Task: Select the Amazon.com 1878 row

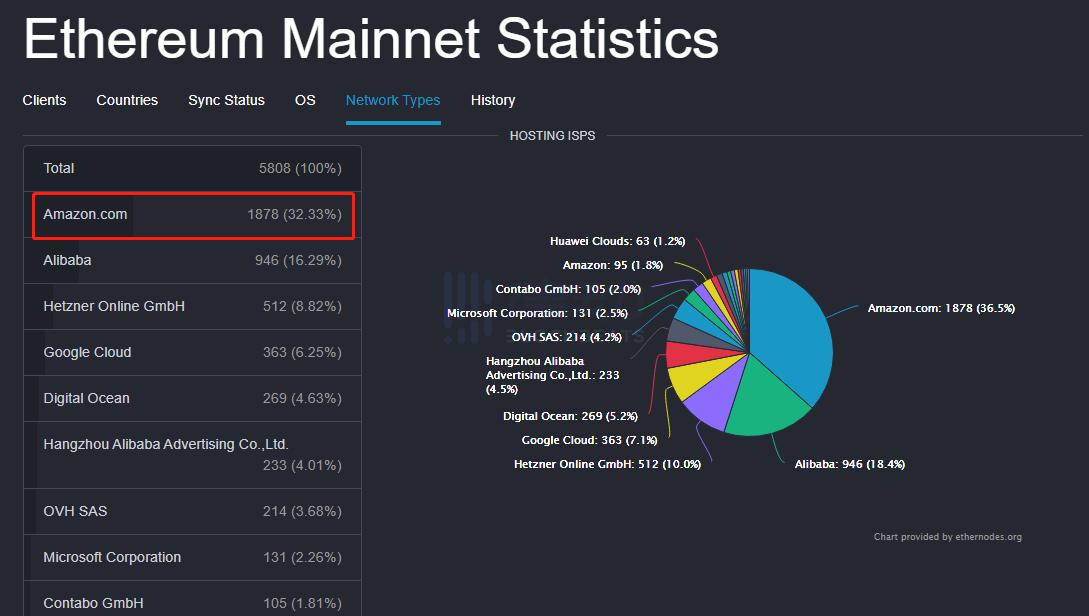Action: pos(192,215)
